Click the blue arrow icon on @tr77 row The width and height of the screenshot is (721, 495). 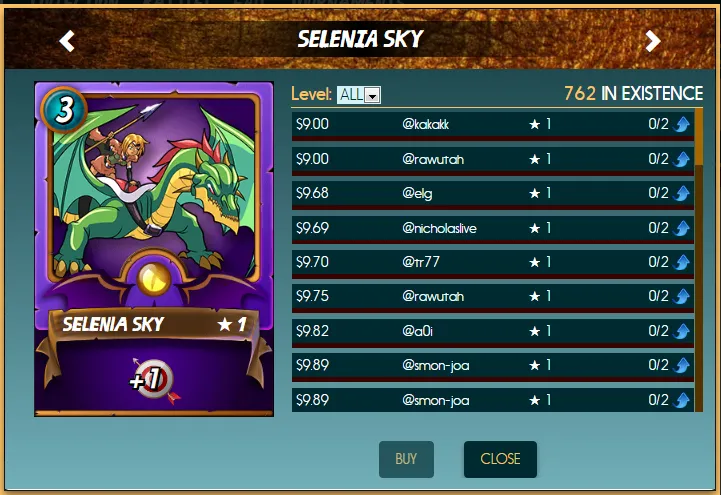click(x=681, y=262)
